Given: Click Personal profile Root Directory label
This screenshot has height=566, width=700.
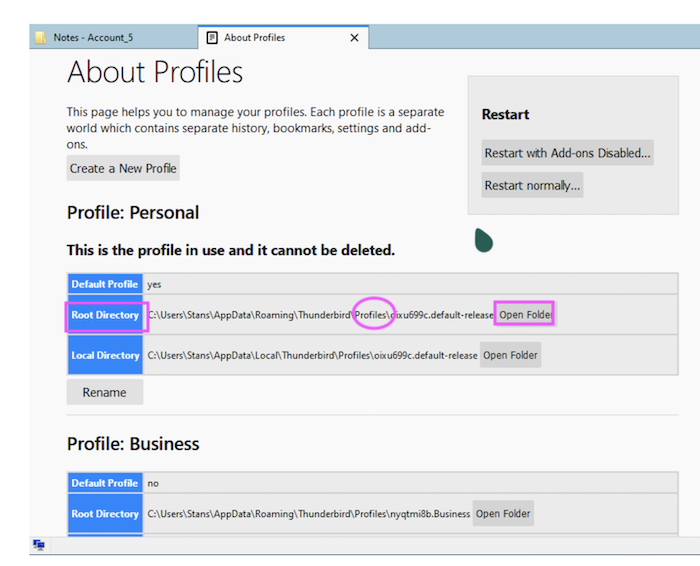Looking at the screenshot, I should tap(105, 315).
